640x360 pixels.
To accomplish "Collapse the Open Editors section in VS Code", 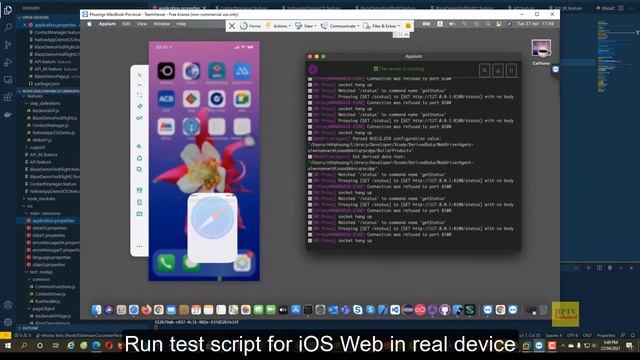I will (19, 18).
